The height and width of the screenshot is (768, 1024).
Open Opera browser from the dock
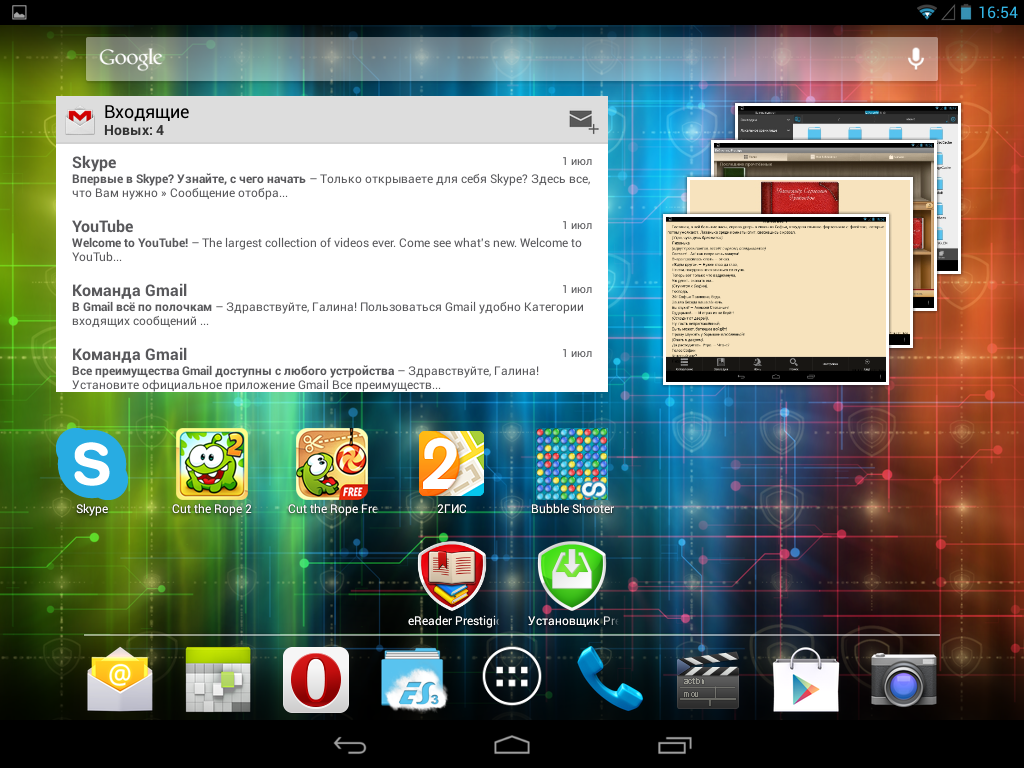point(316,680)
